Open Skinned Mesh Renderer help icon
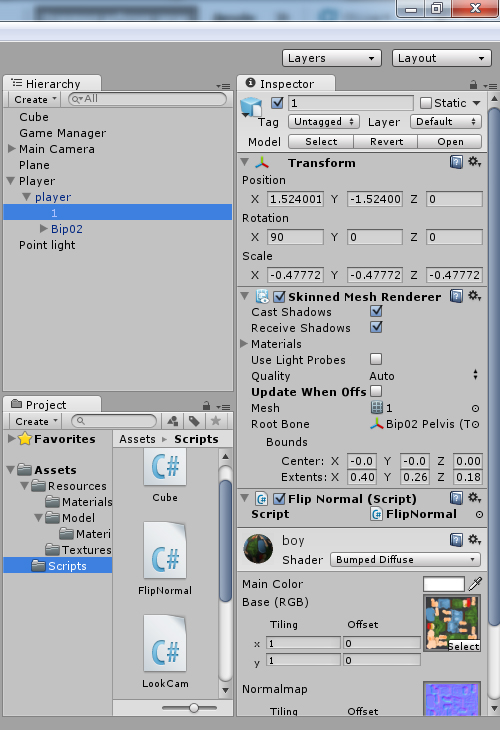 pyautogui.click(x=456, y=296)
